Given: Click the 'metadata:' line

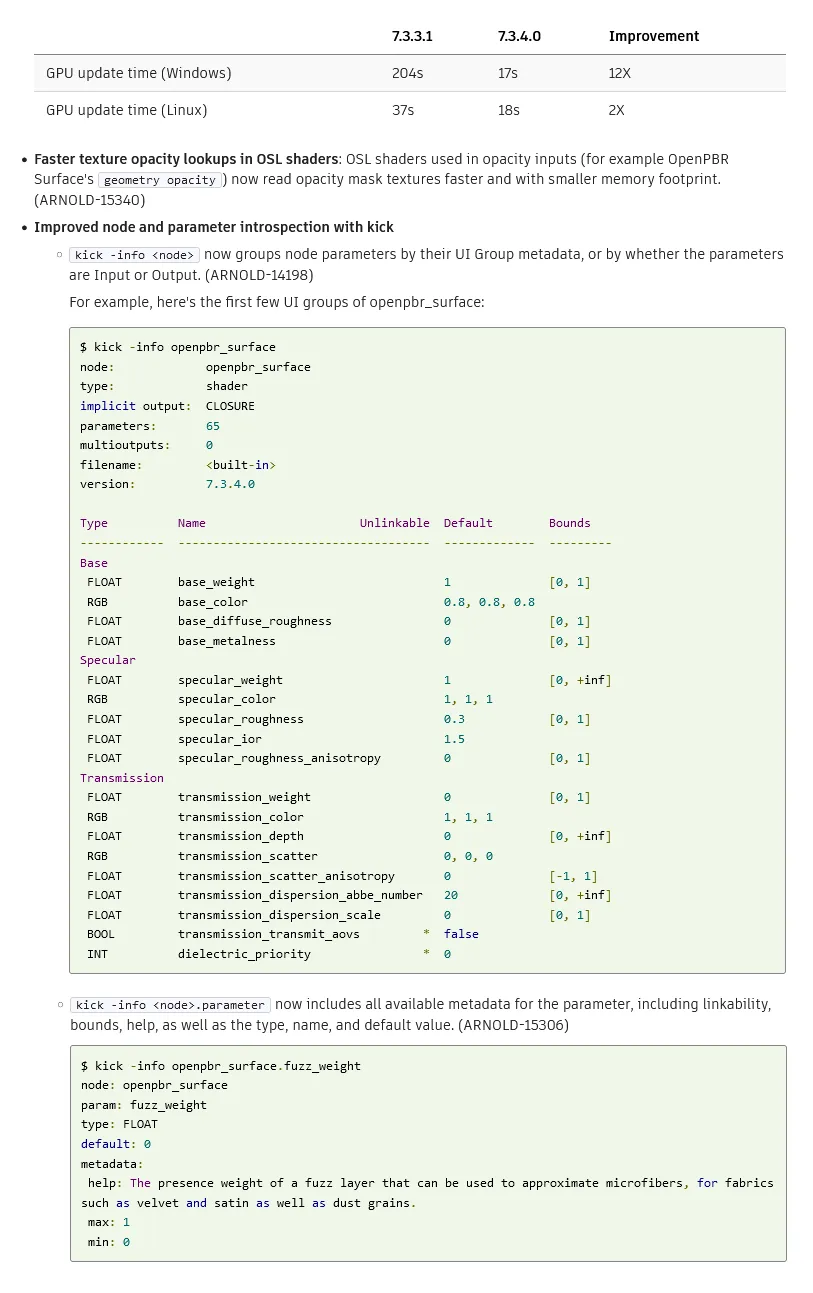Looking at the screenshot, I should pos(112,1164).
